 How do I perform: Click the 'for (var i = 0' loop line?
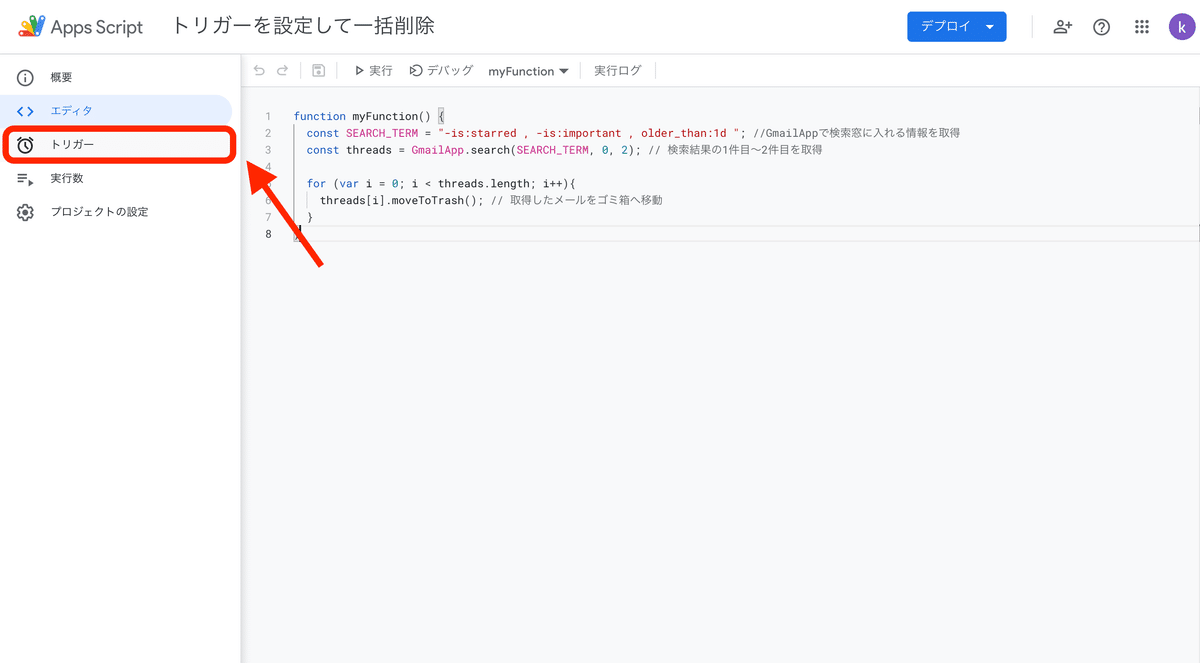click(x=442, y=183)
